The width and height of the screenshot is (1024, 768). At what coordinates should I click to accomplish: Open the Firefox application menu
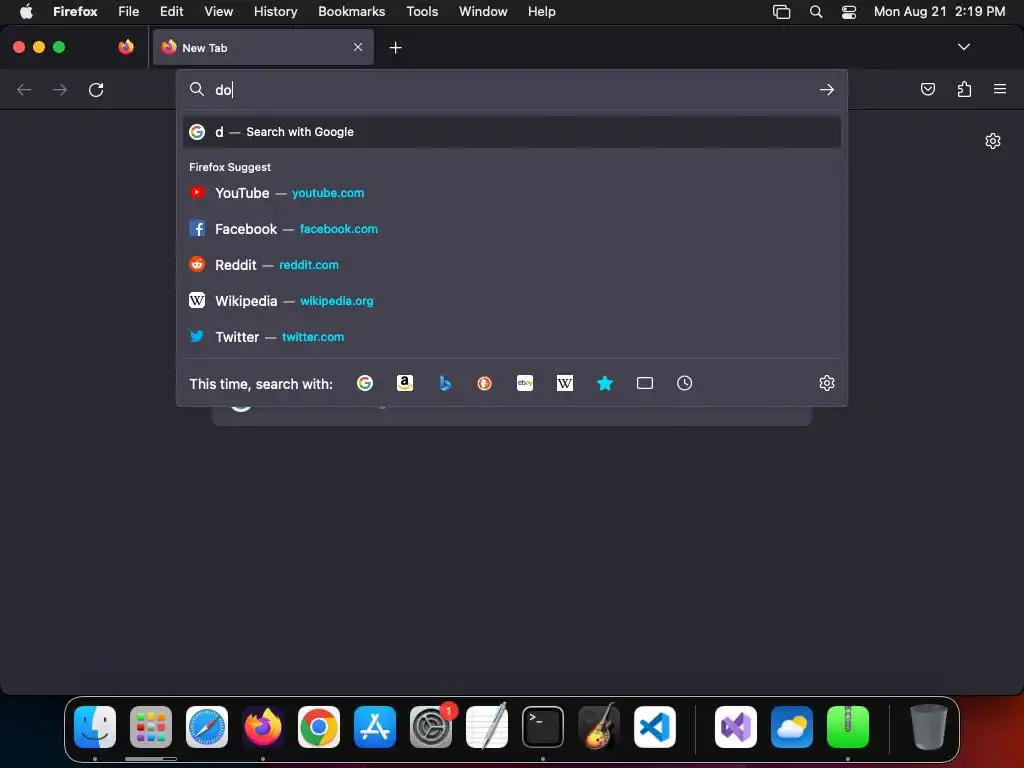click(x=75, y=11)
